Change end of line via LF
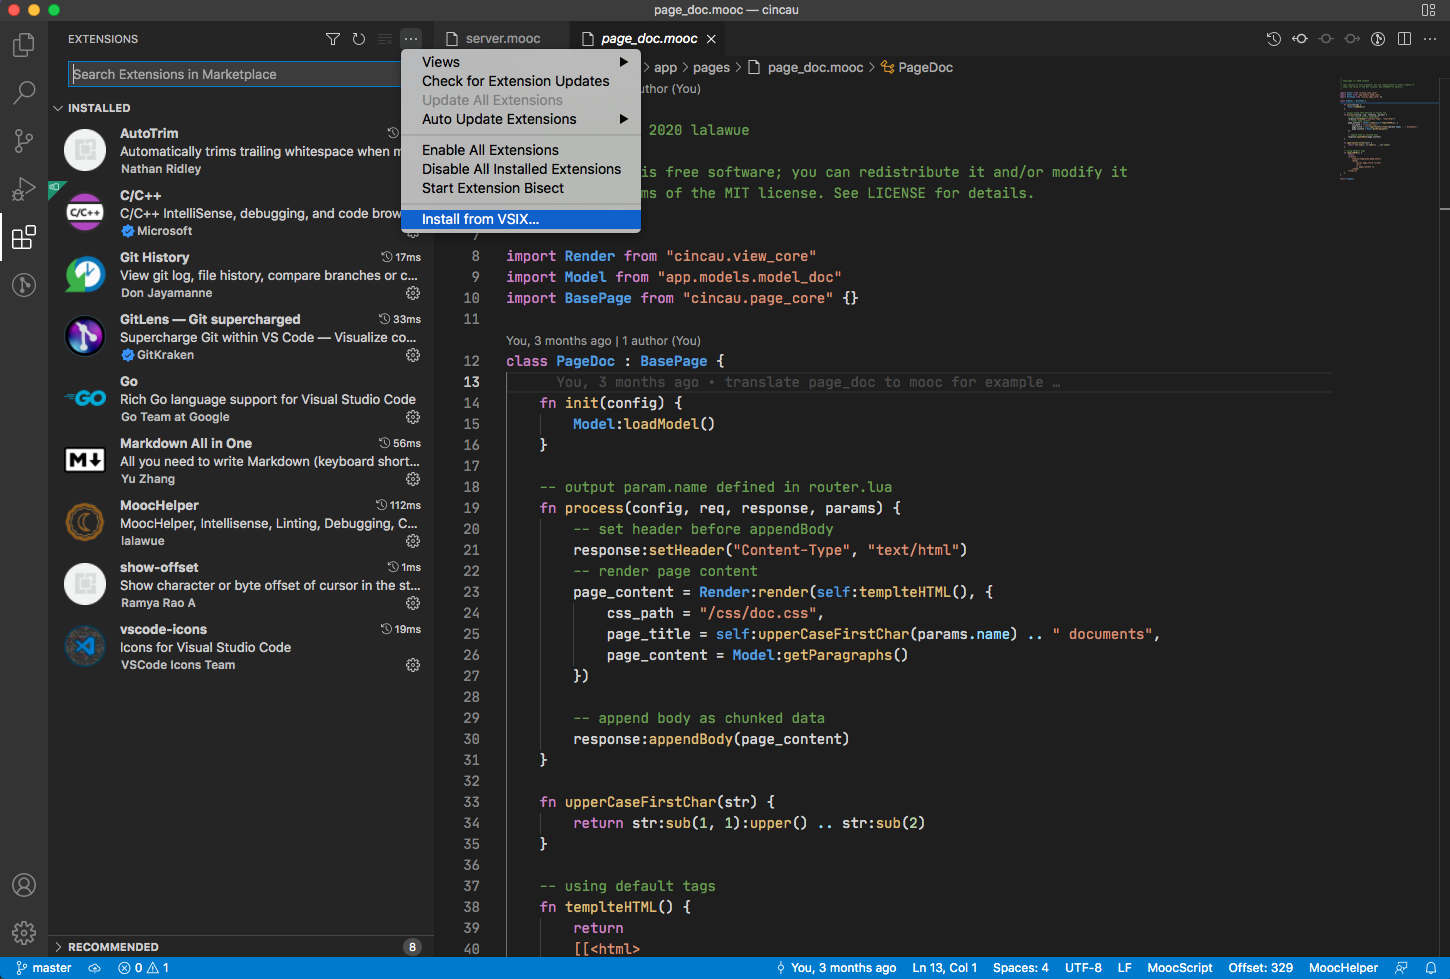The image size is (1450, 979). (1124, 968)
